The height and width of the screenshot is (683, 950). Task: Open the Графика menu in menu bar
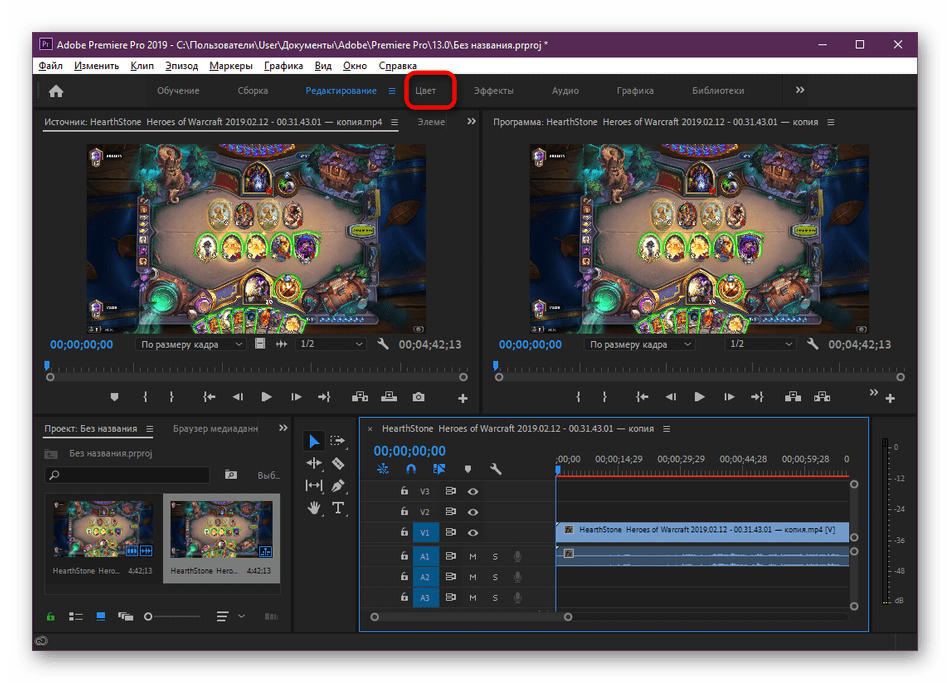pos(284,66)
